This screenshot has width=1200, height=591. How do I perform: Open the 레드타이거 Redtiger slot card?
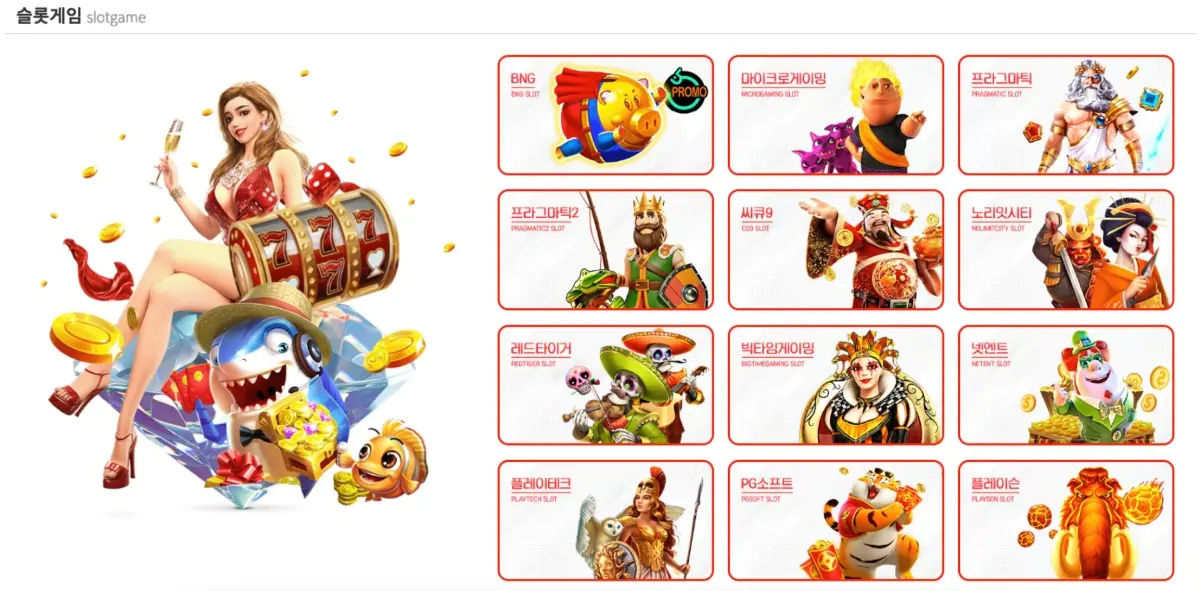point(606,385)
